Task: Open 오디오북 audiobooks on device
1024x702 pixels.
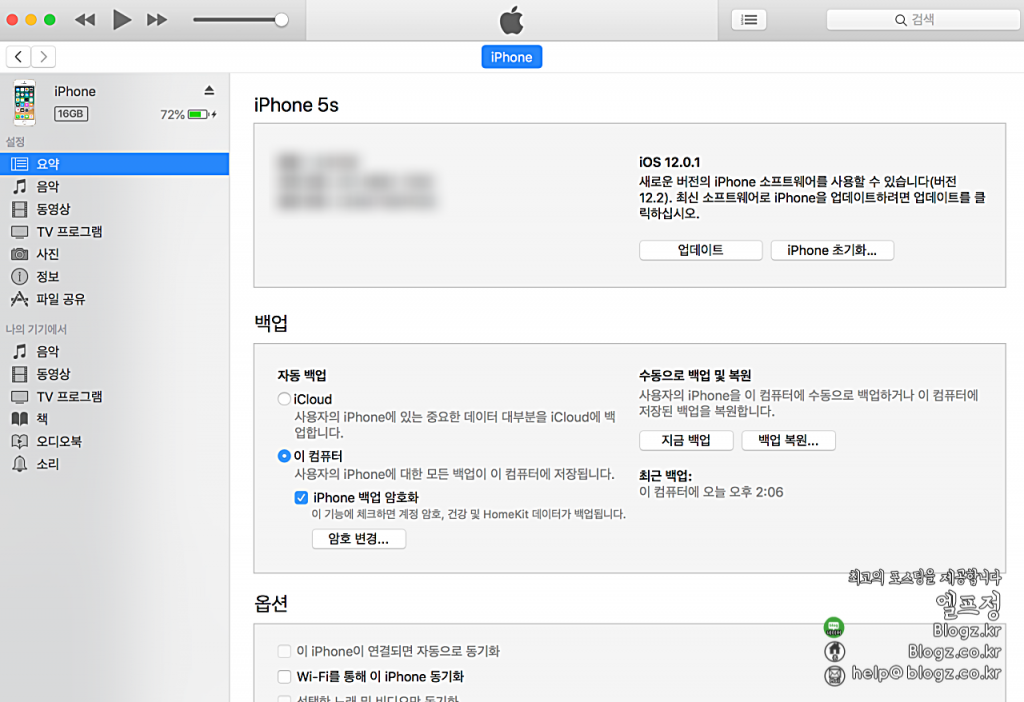Action: pos(114,441)
